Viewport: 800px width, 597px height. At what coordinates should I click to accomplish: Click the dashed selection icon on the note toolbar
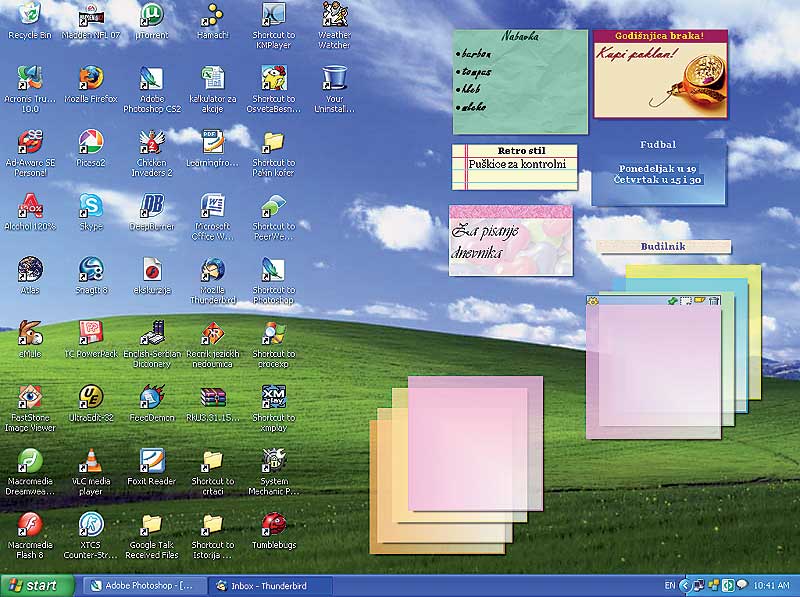click(x=686, y=301)
